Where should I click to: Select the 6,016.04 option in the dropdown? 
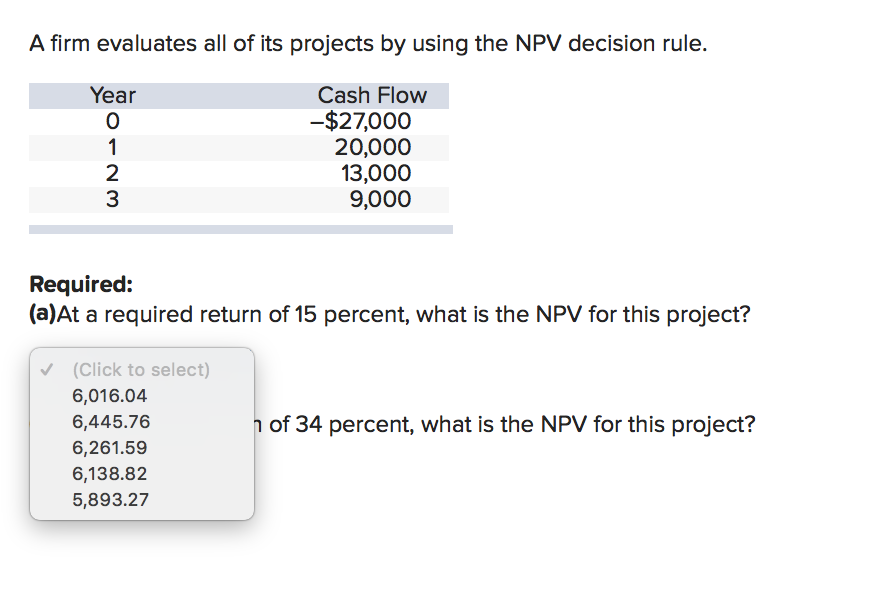coord(110,396)
